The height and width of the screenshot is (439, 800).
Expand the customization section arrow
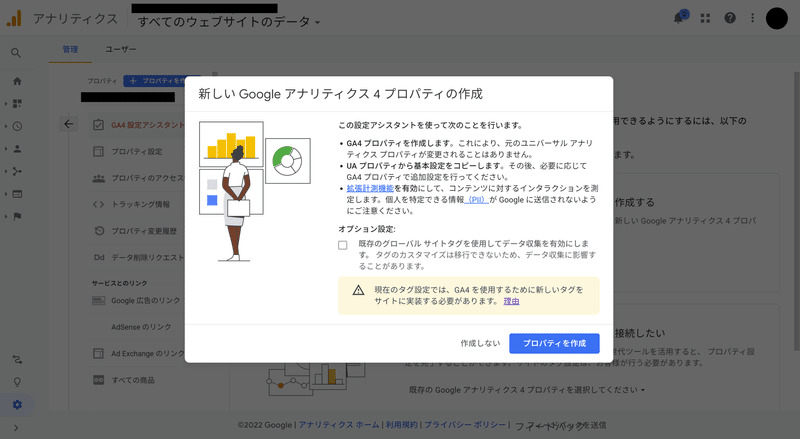[6, 104]
